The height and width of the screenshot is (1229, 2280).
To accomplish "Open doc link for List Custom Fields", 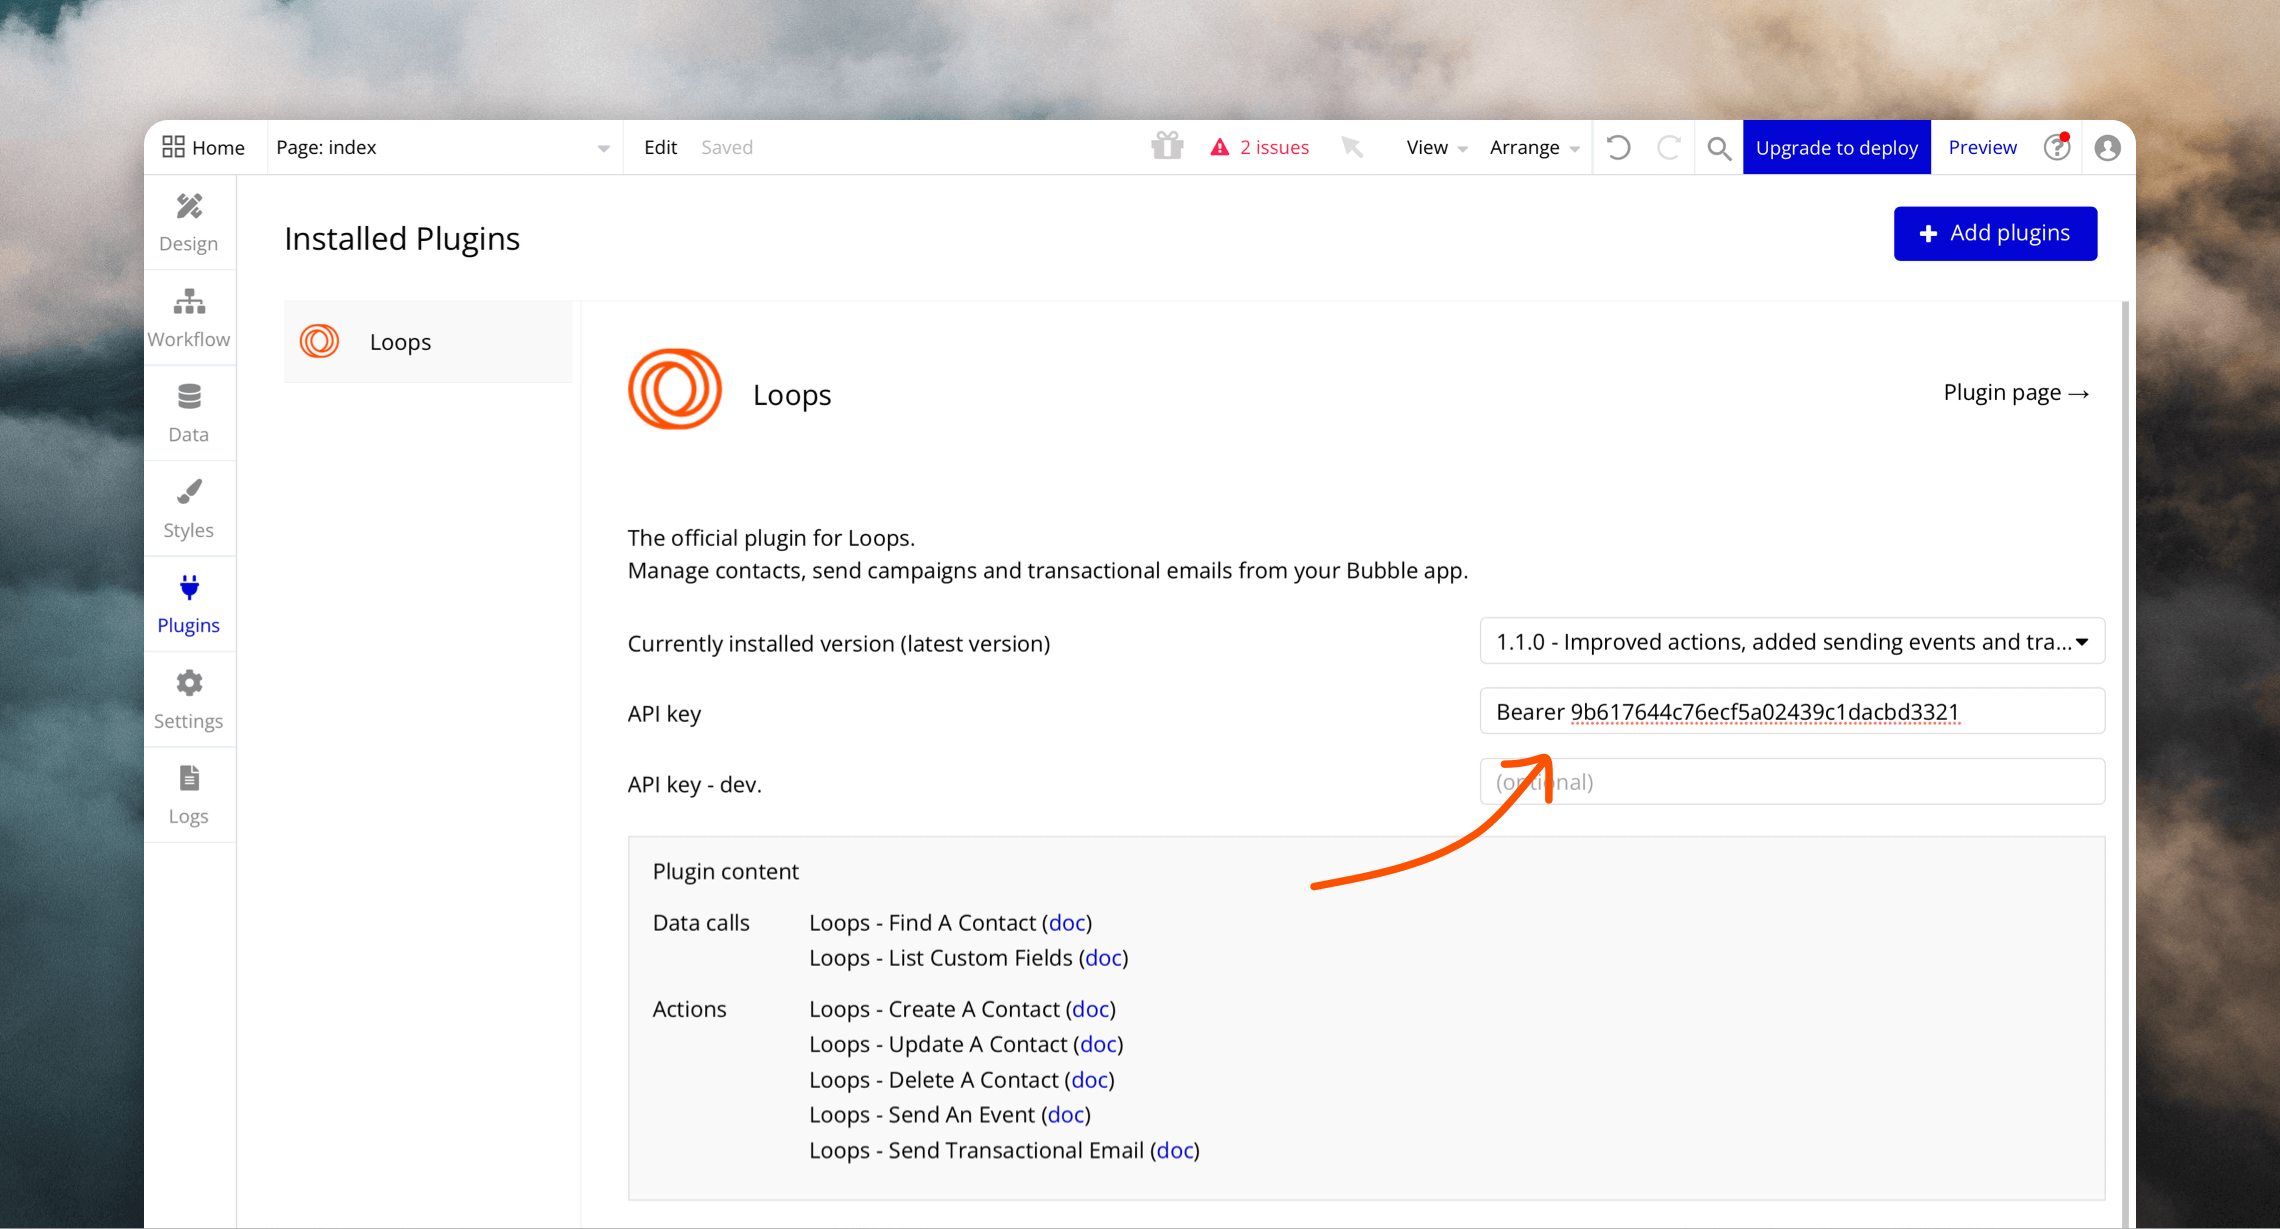I will (x=1103, y=957).
